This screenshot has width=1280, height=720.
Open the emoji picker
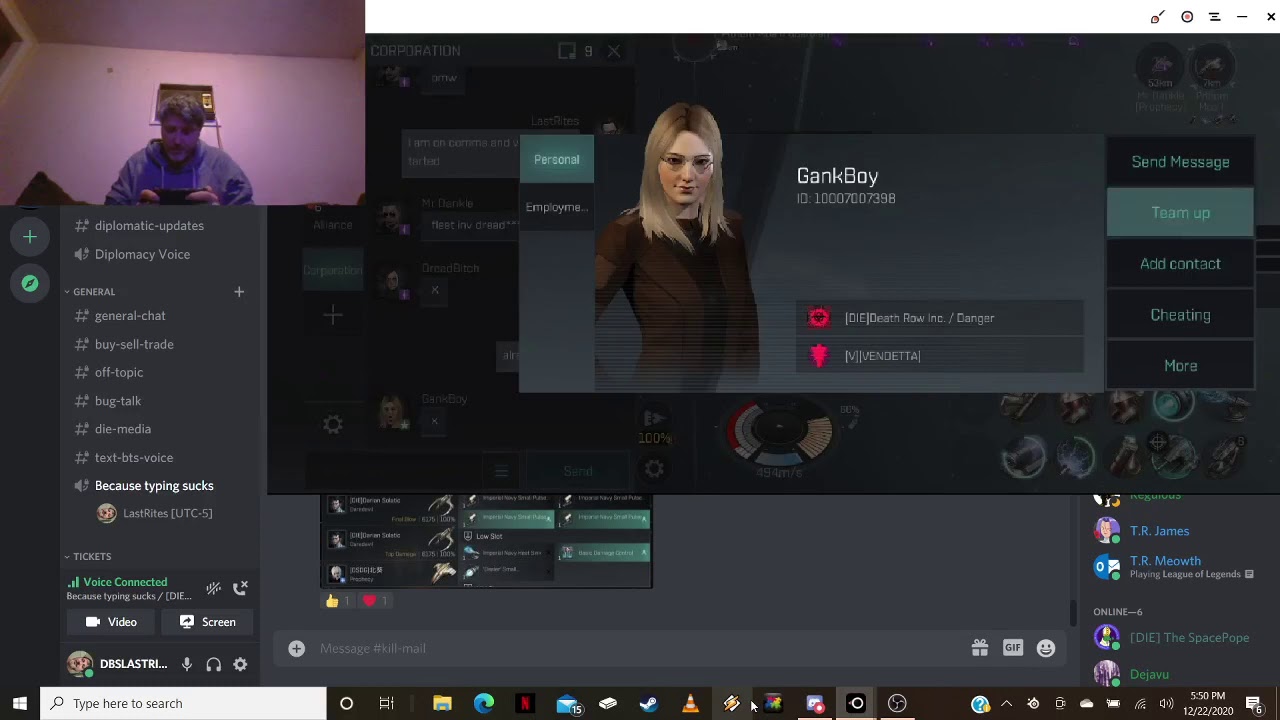point(1046,648)
